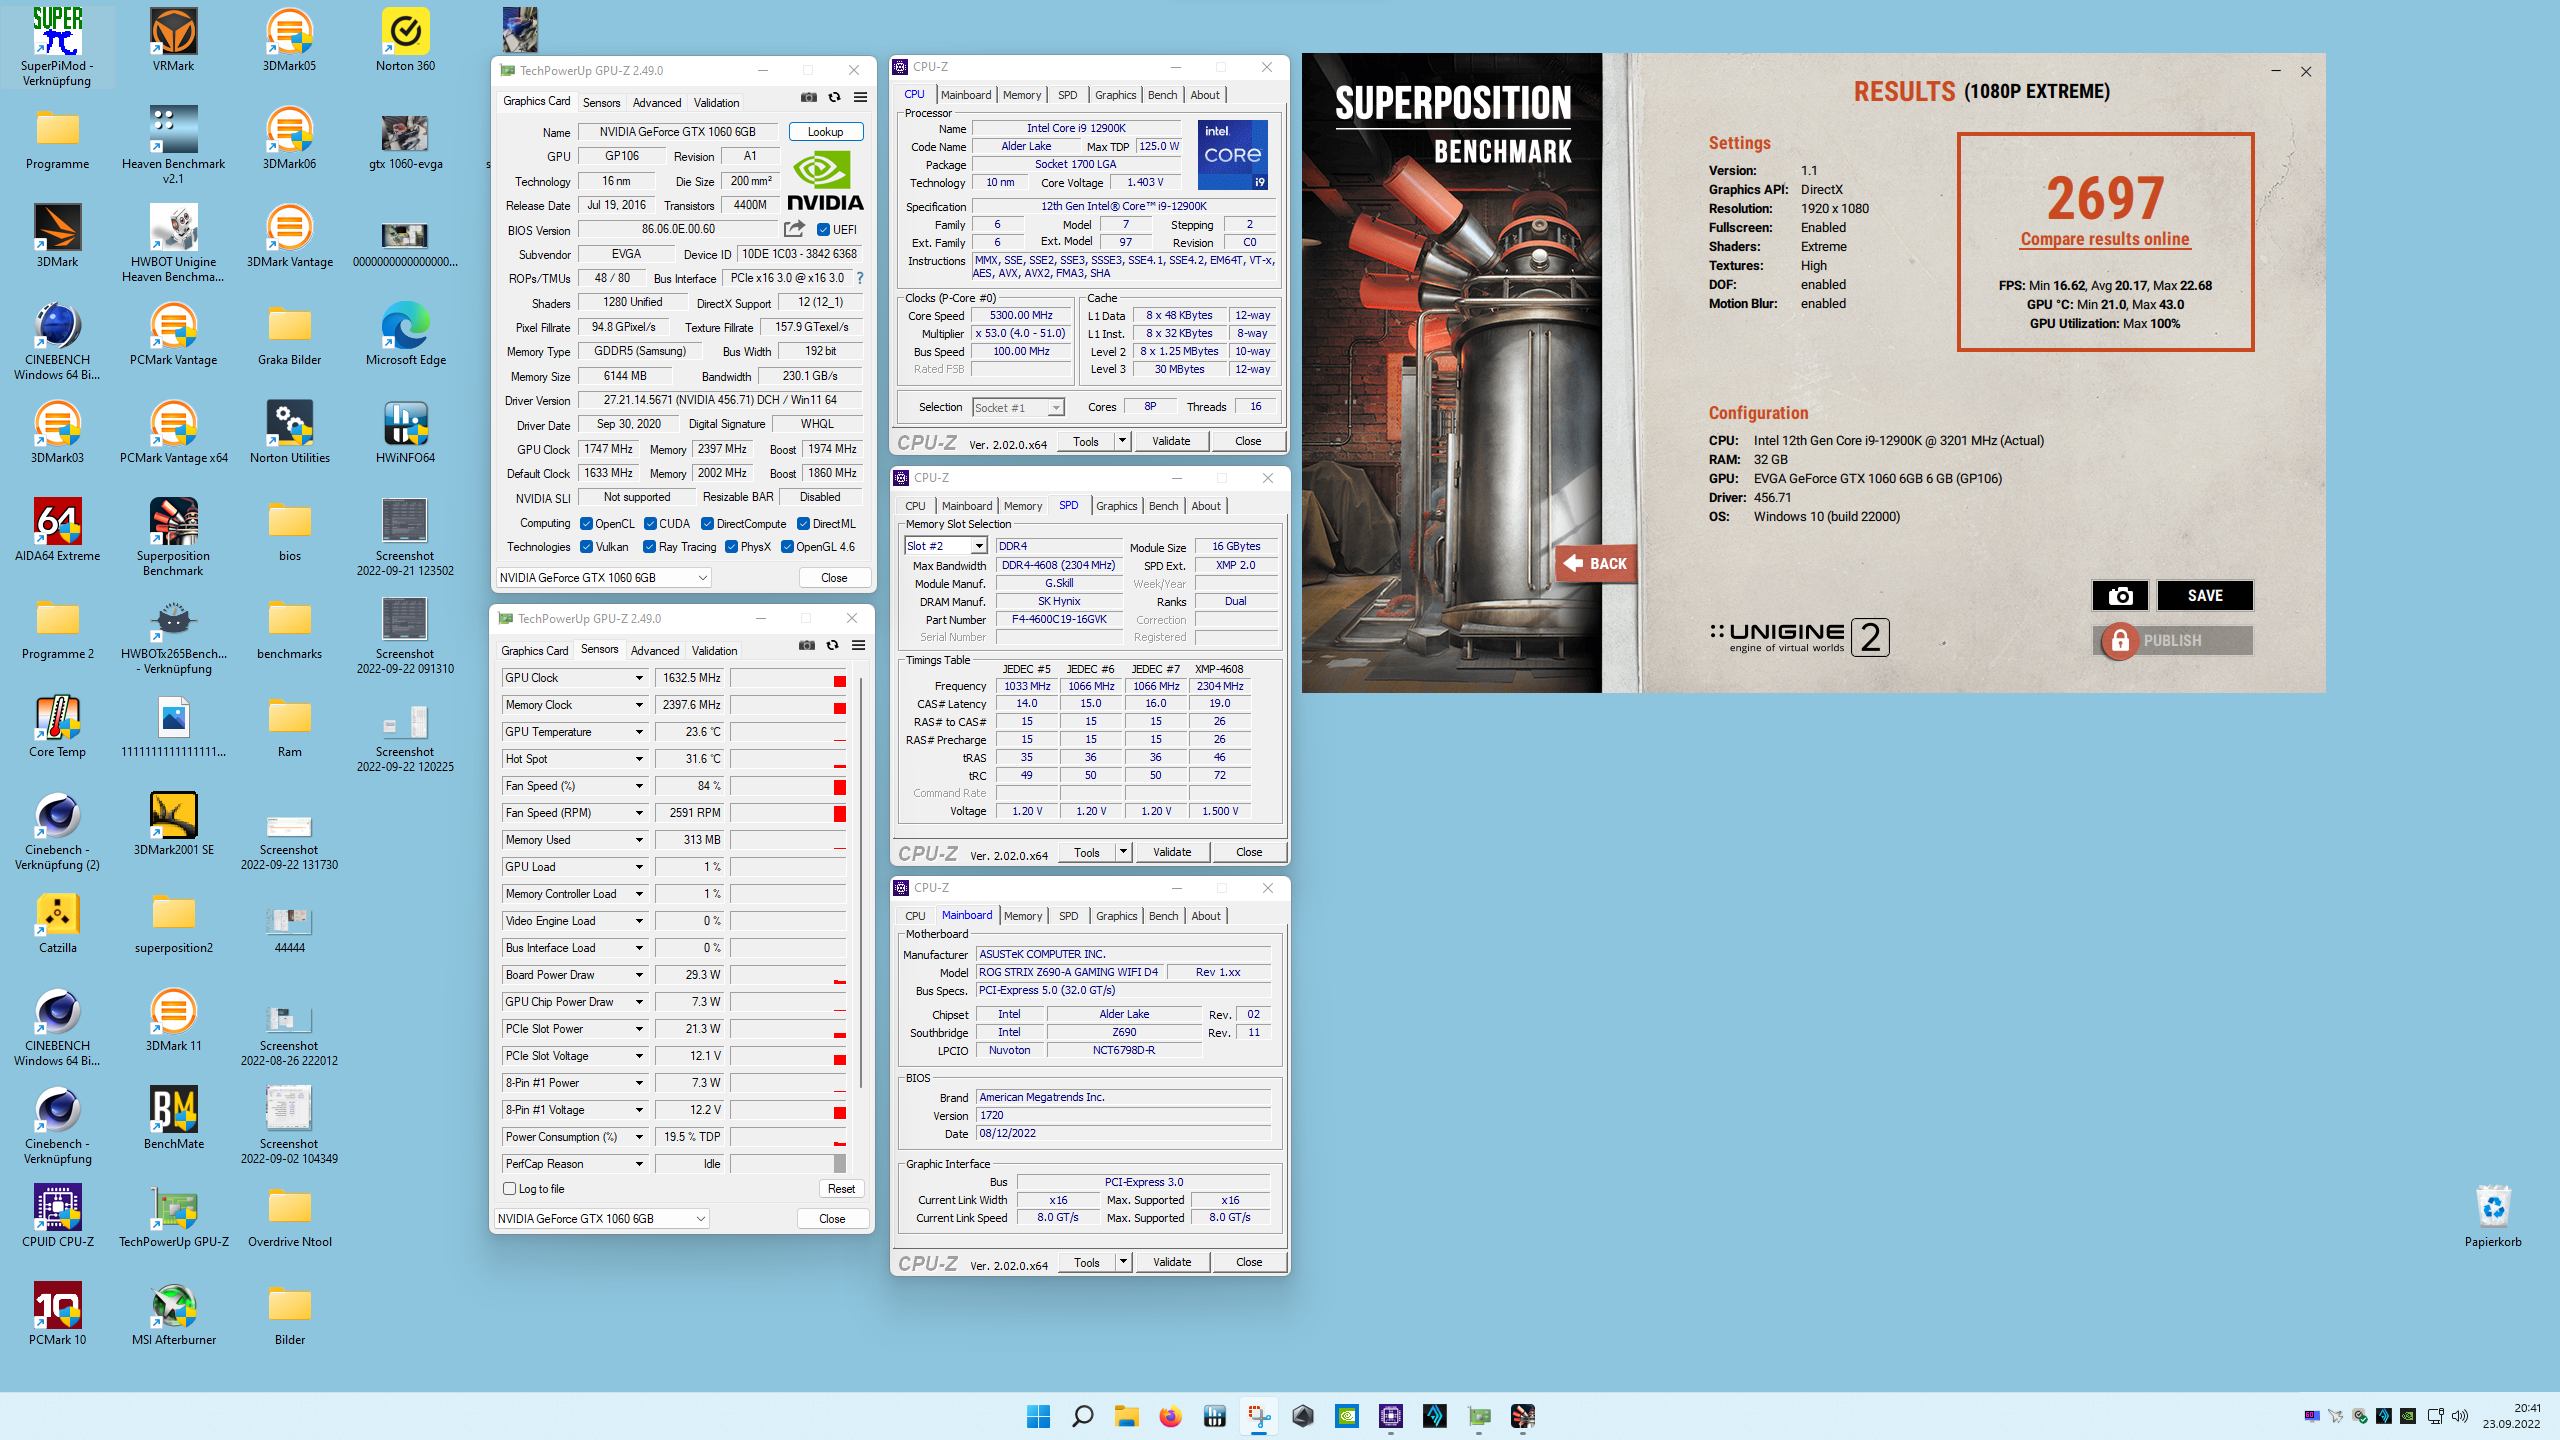This screenshot has width=2560, height=1440.
Task: Open HWiNFO64 desktop icon
Action: coord(405,432)
